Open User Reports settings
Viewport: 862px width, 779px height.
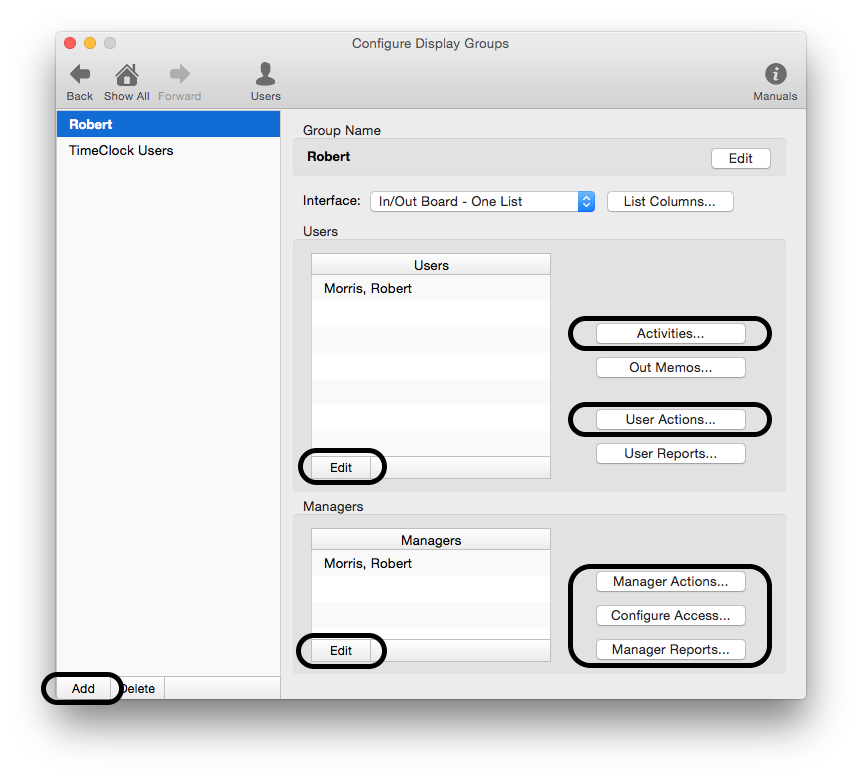coord(670,453)
